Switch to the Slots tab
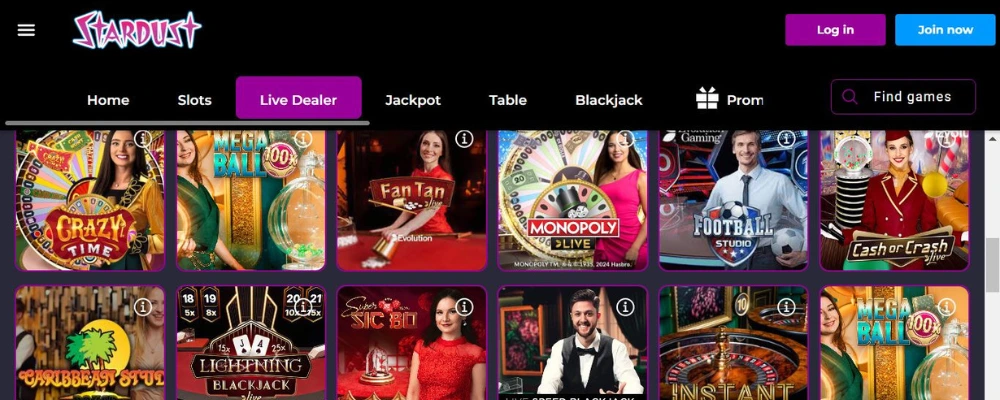Screen dimensions: 1000x400 pos(195,100)
